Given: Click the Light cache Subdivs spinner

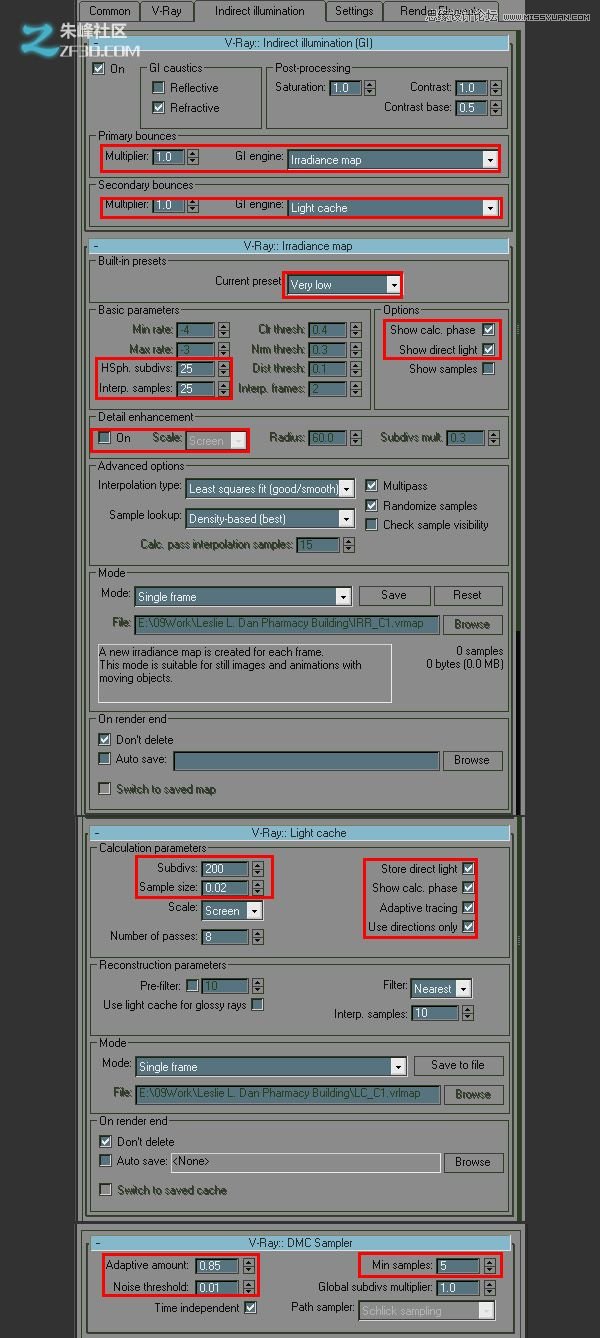Looking at the screenshot, I should pyautogui.click(x=258, y=869).
